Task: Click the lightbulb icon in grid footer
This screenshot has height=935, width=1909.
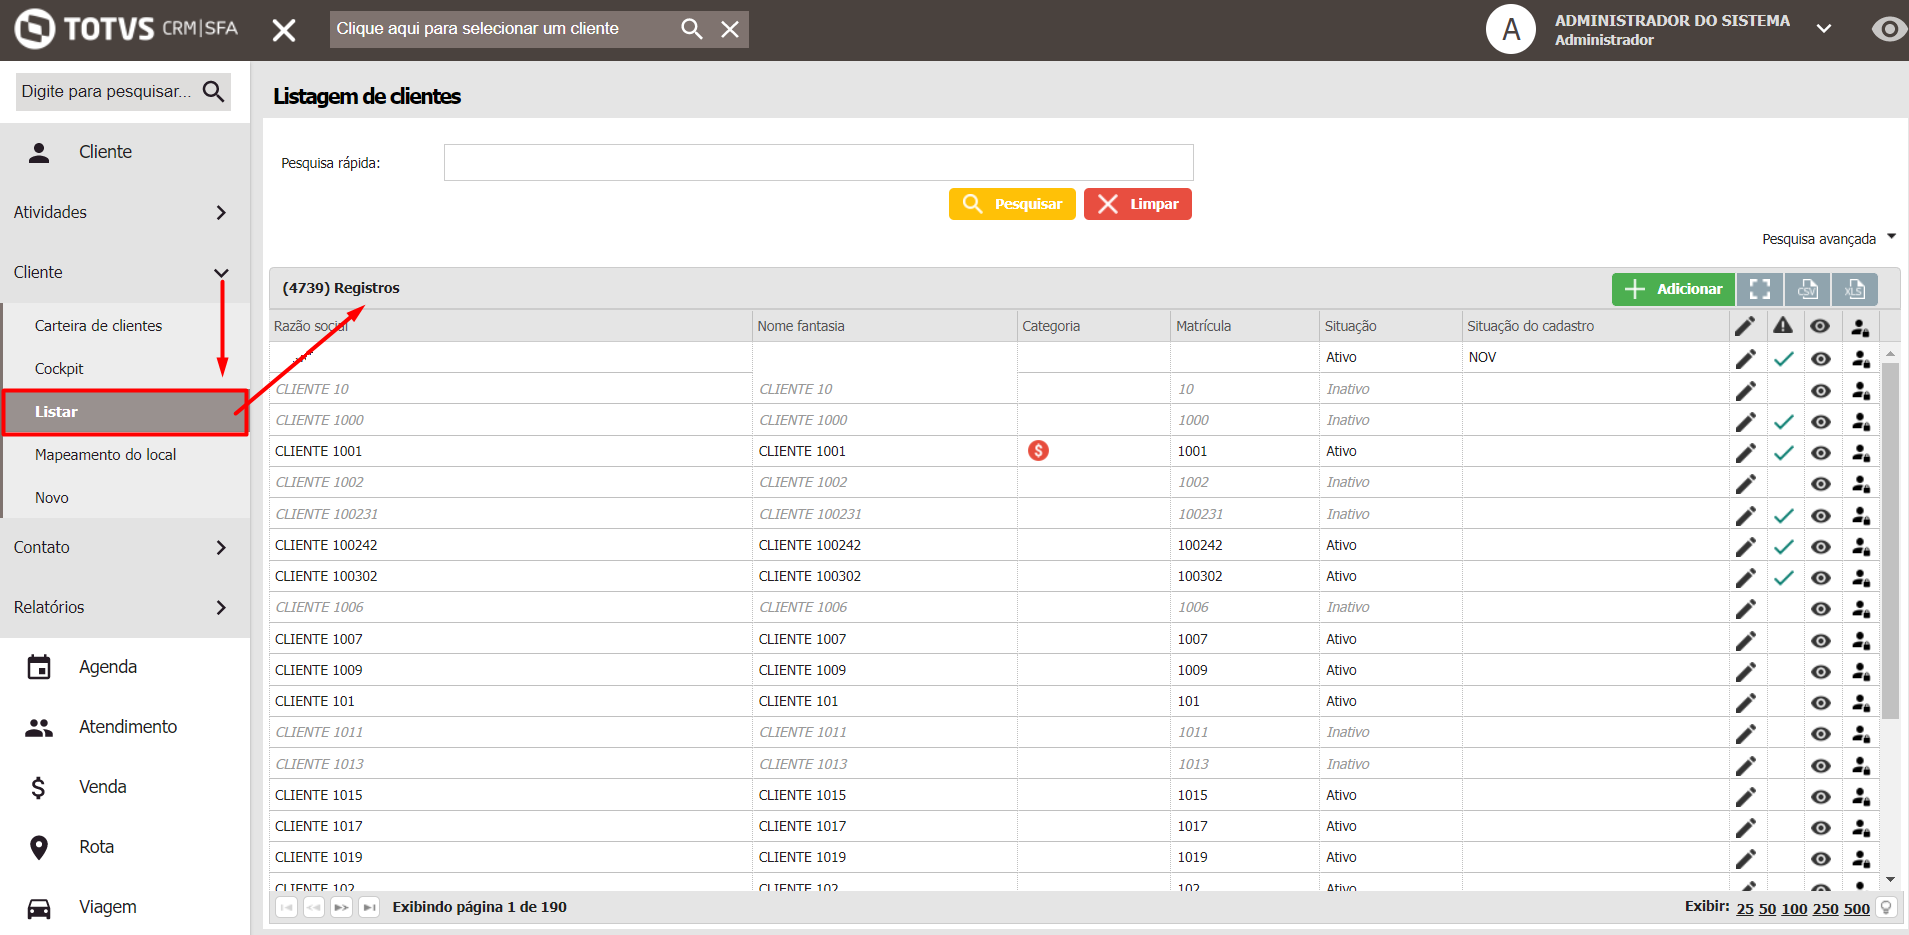Action: [x=1886, y=907]
